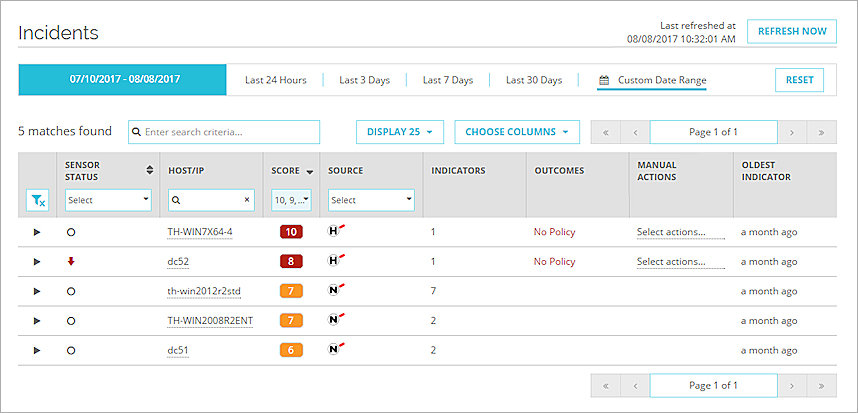Sort by Sensor Status column arrows
The image size is (858, 413).
click(x=150, y=171)
